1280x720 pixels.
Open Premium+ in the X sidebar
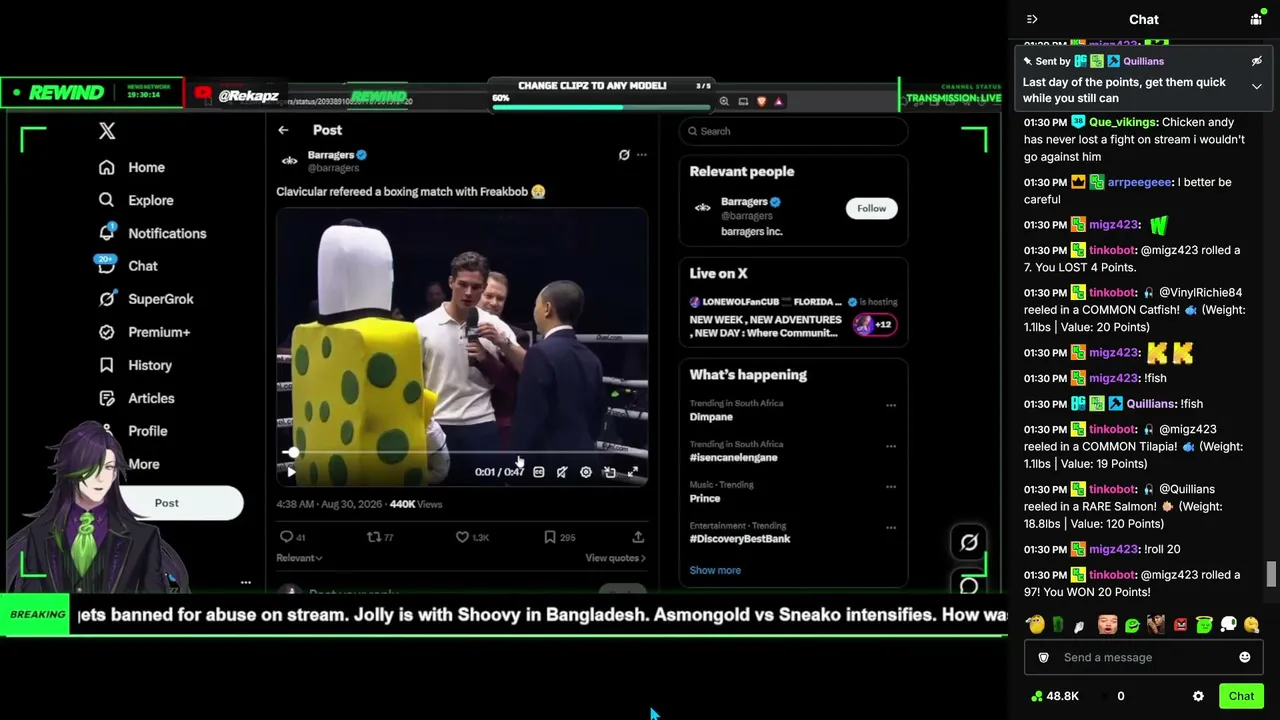pos(144,332)
